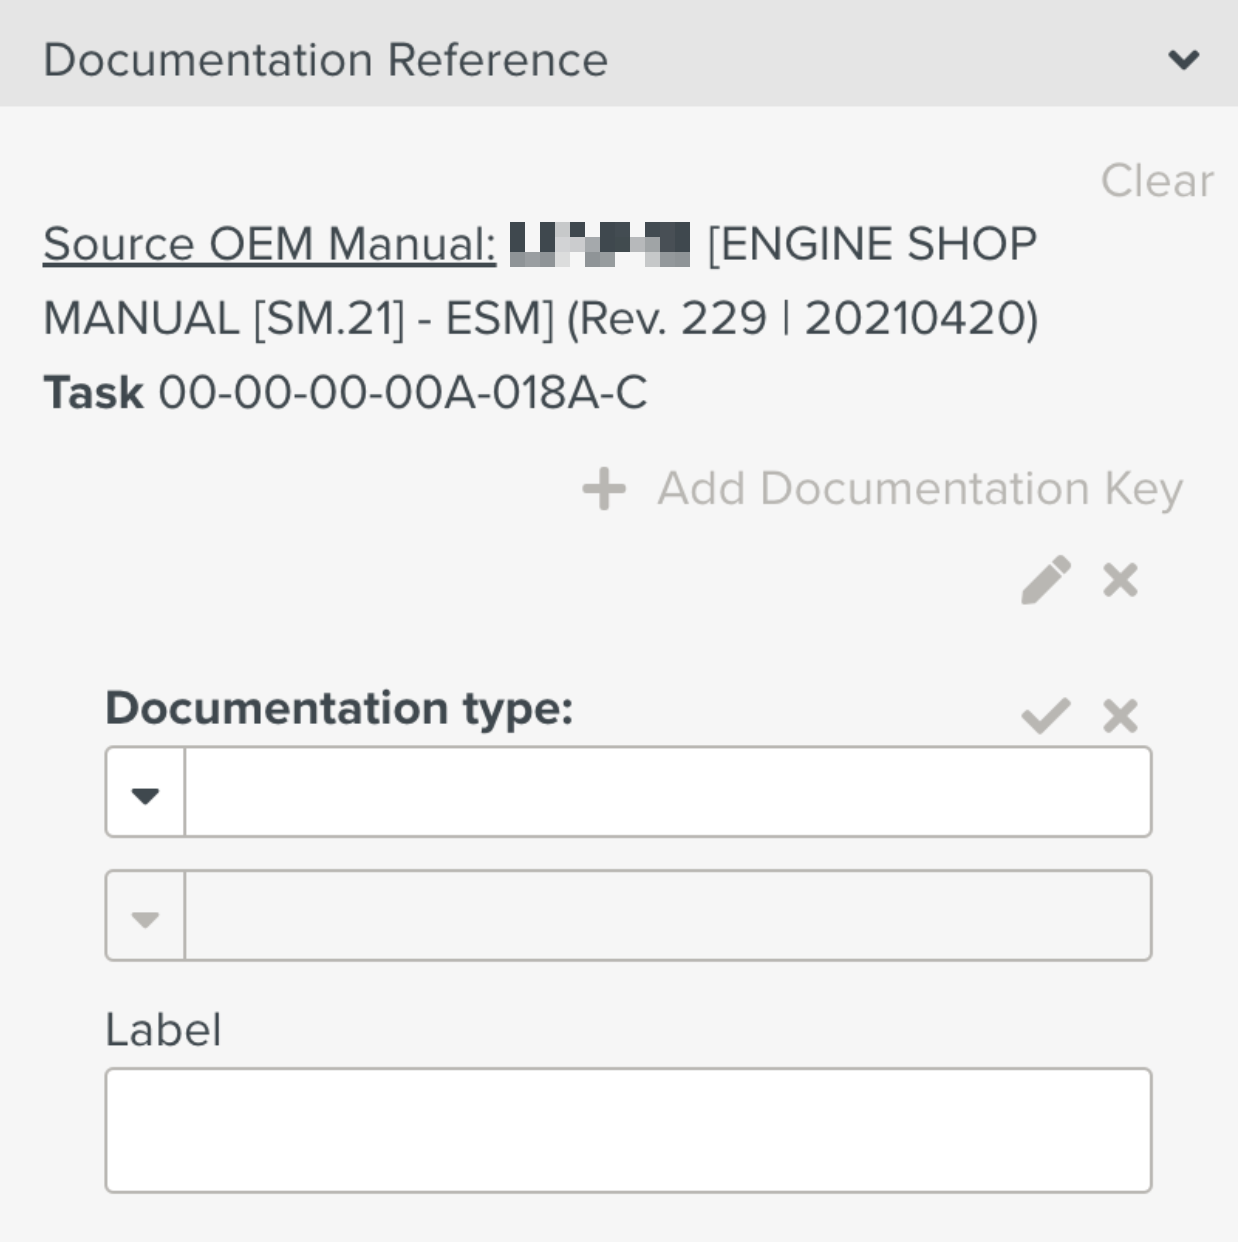Image resolution: width=1238 pixels, height=1242 pixels.
Task: Open the Source OEM Manual link
Action: click(x=268, y=243)
